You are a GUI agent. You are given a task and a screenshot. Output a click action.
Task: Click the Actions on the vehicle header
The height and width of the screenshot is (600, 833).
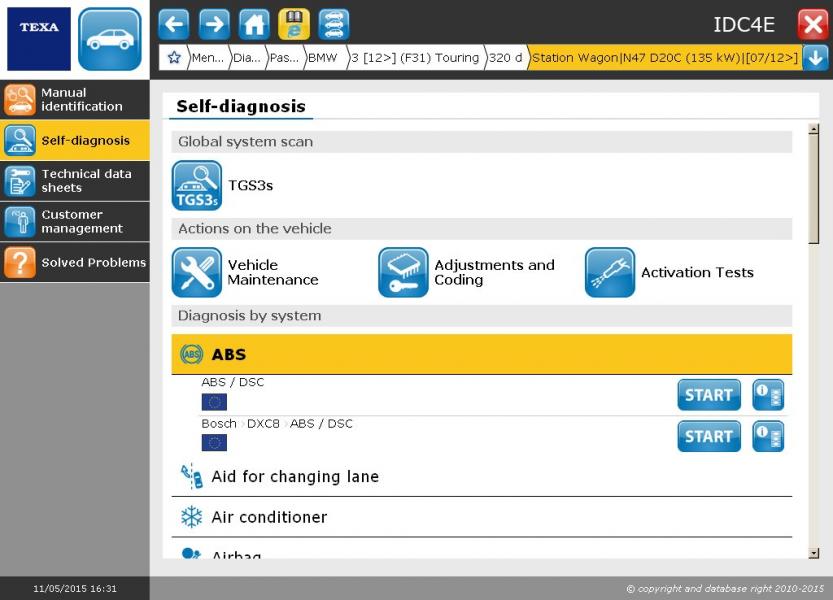(x=482, y=229)
